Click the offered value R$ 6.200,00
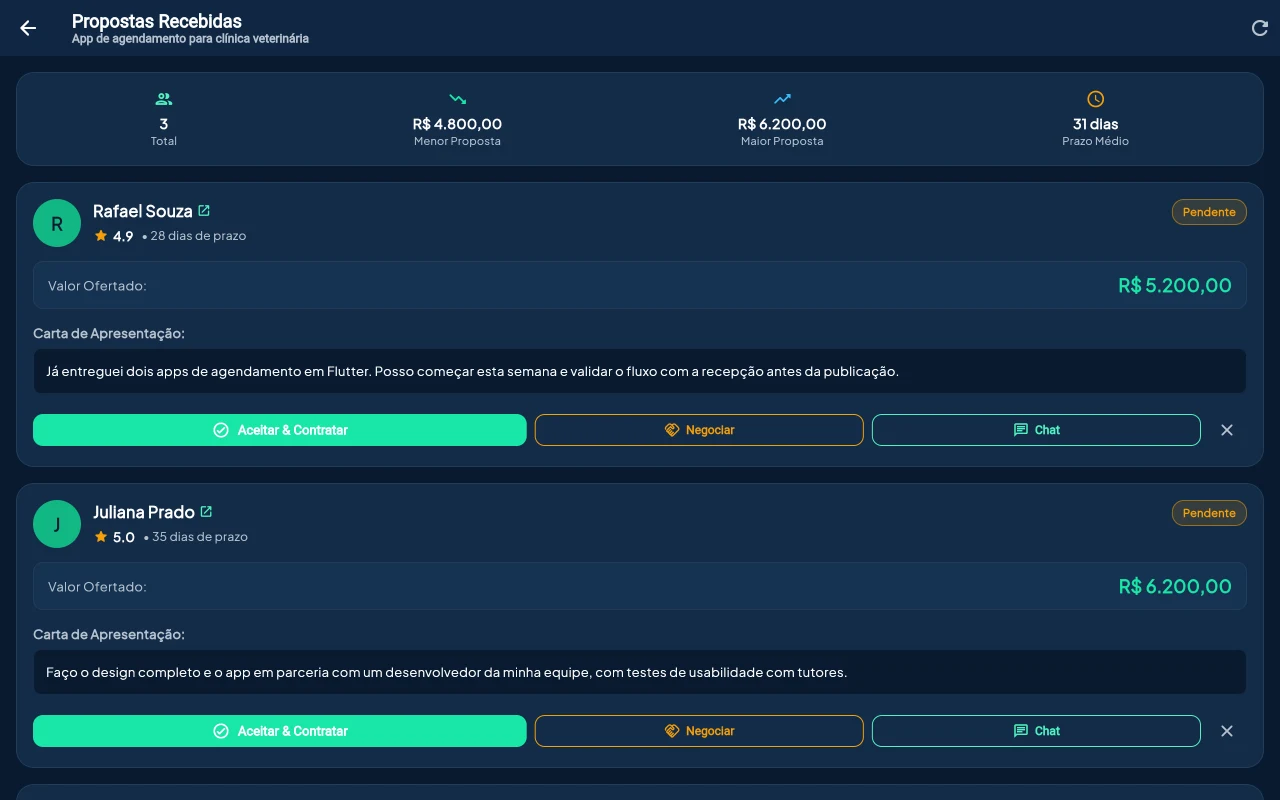 [x=1175, y=586]
